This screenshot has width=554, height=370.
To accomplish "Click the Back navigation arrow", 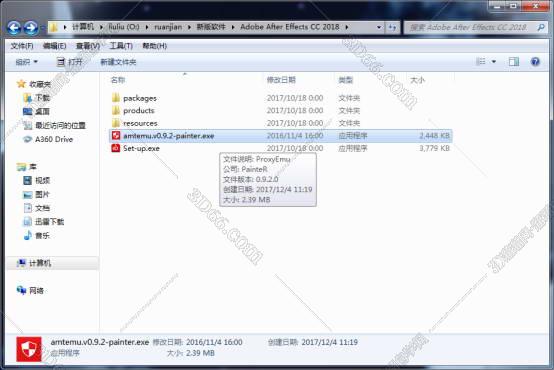I will point(14,27).
